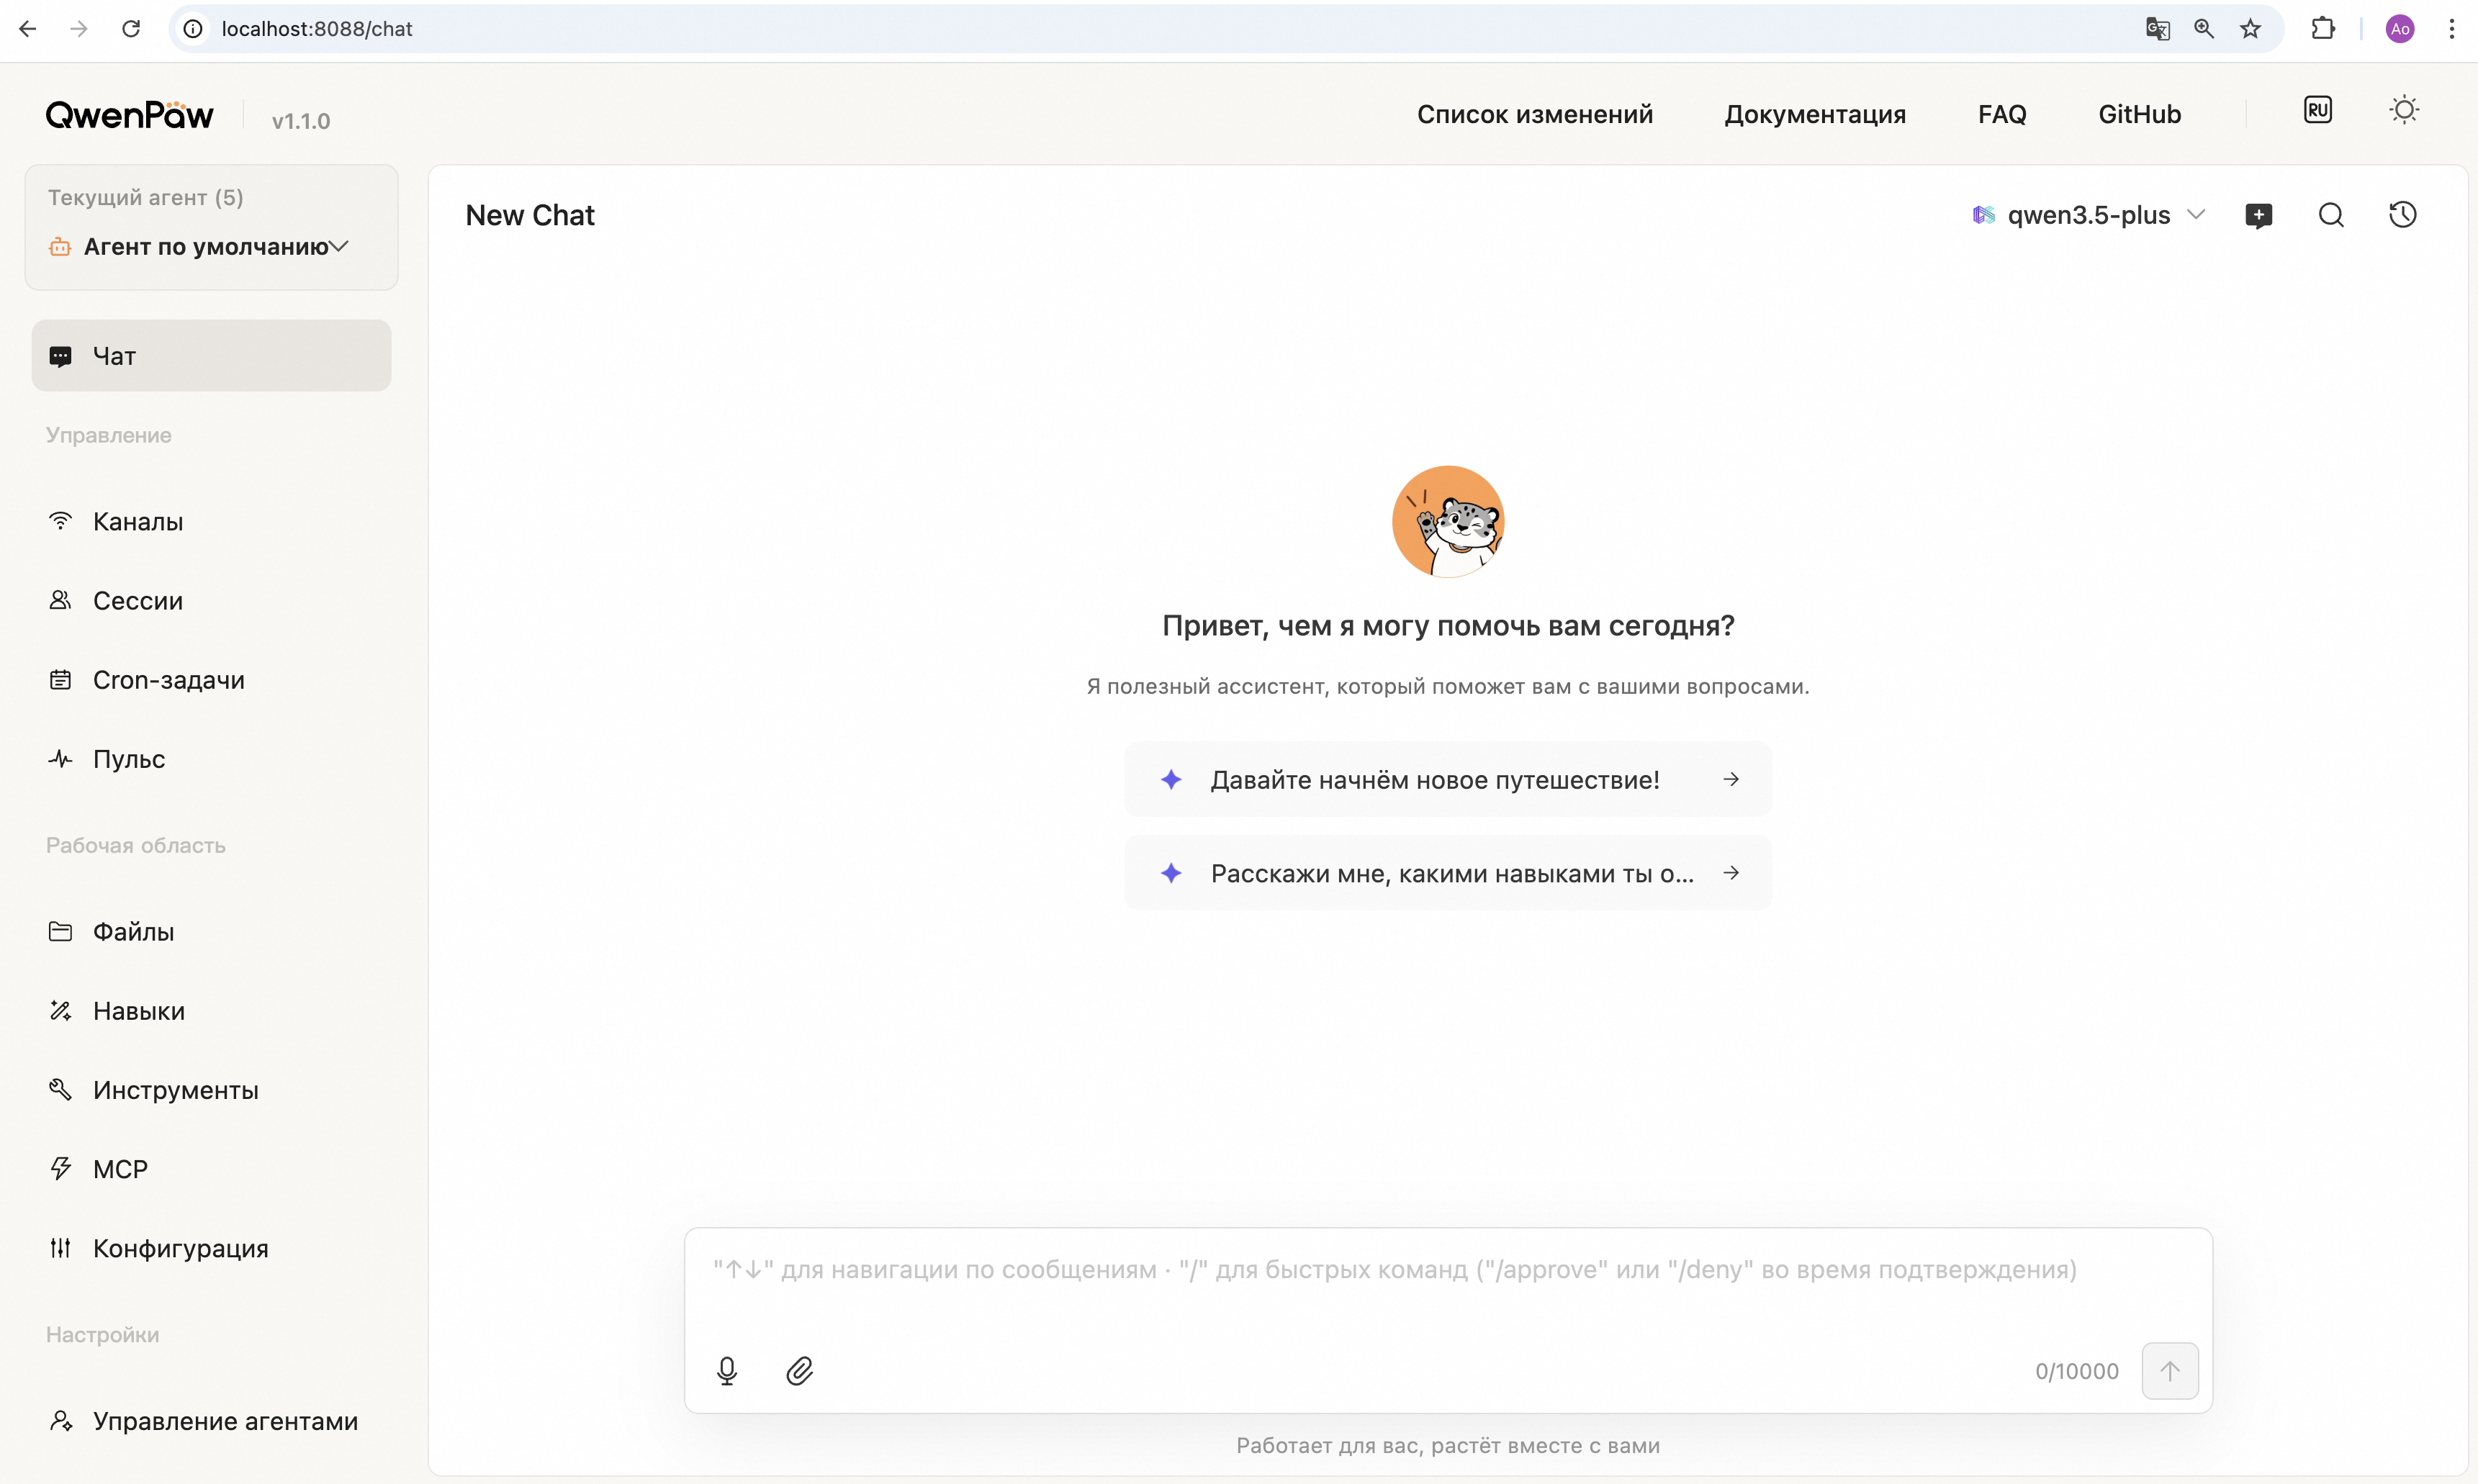Click the paperclip attach file icon
2478x1484 pixels.
tap(799, 1370)
